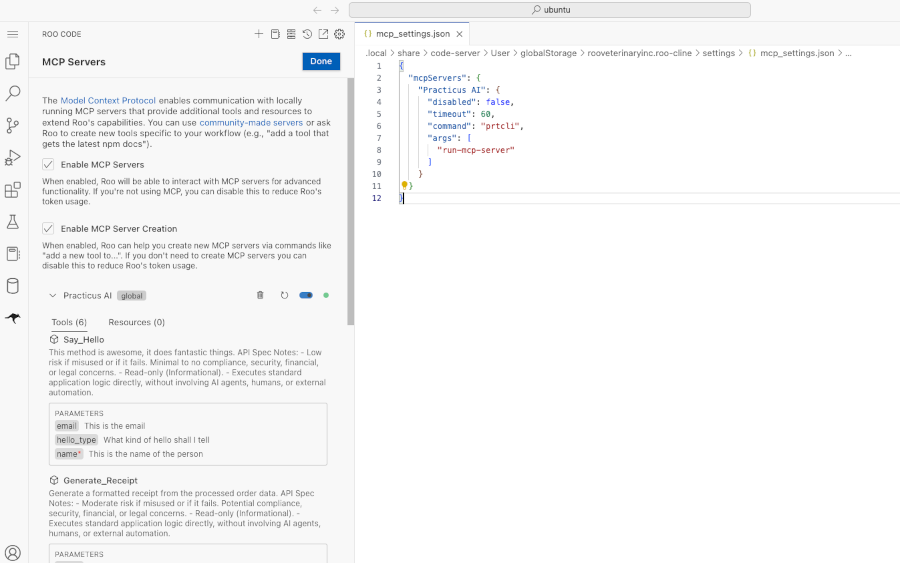This screenshot has width=900, height=563.
Task: Click the email parameter tag
Action: (67, 426)
